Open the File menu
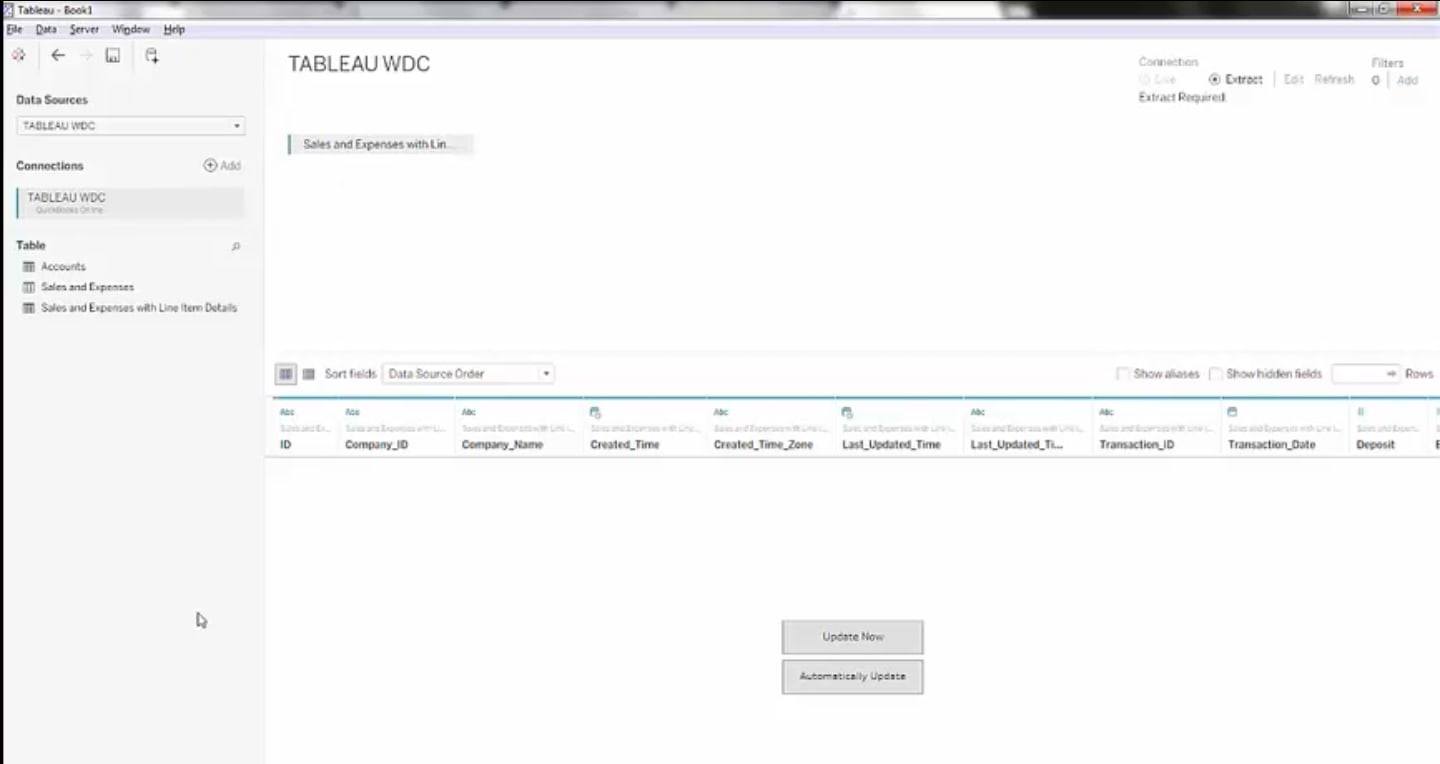The width and height of the screenshot is (1440, 764). (x=14, y=30)
